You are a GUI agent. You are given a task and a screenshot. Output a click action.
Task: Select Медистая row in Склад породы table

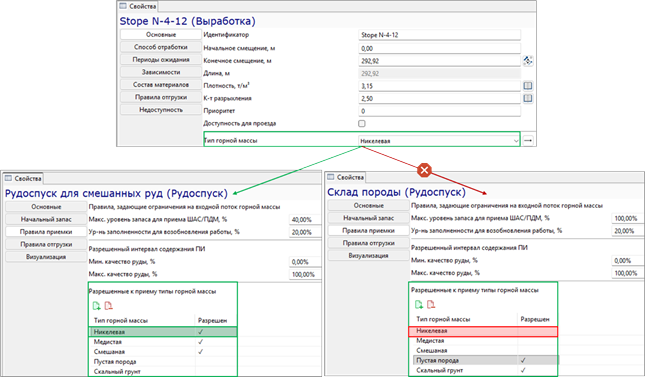483,340
